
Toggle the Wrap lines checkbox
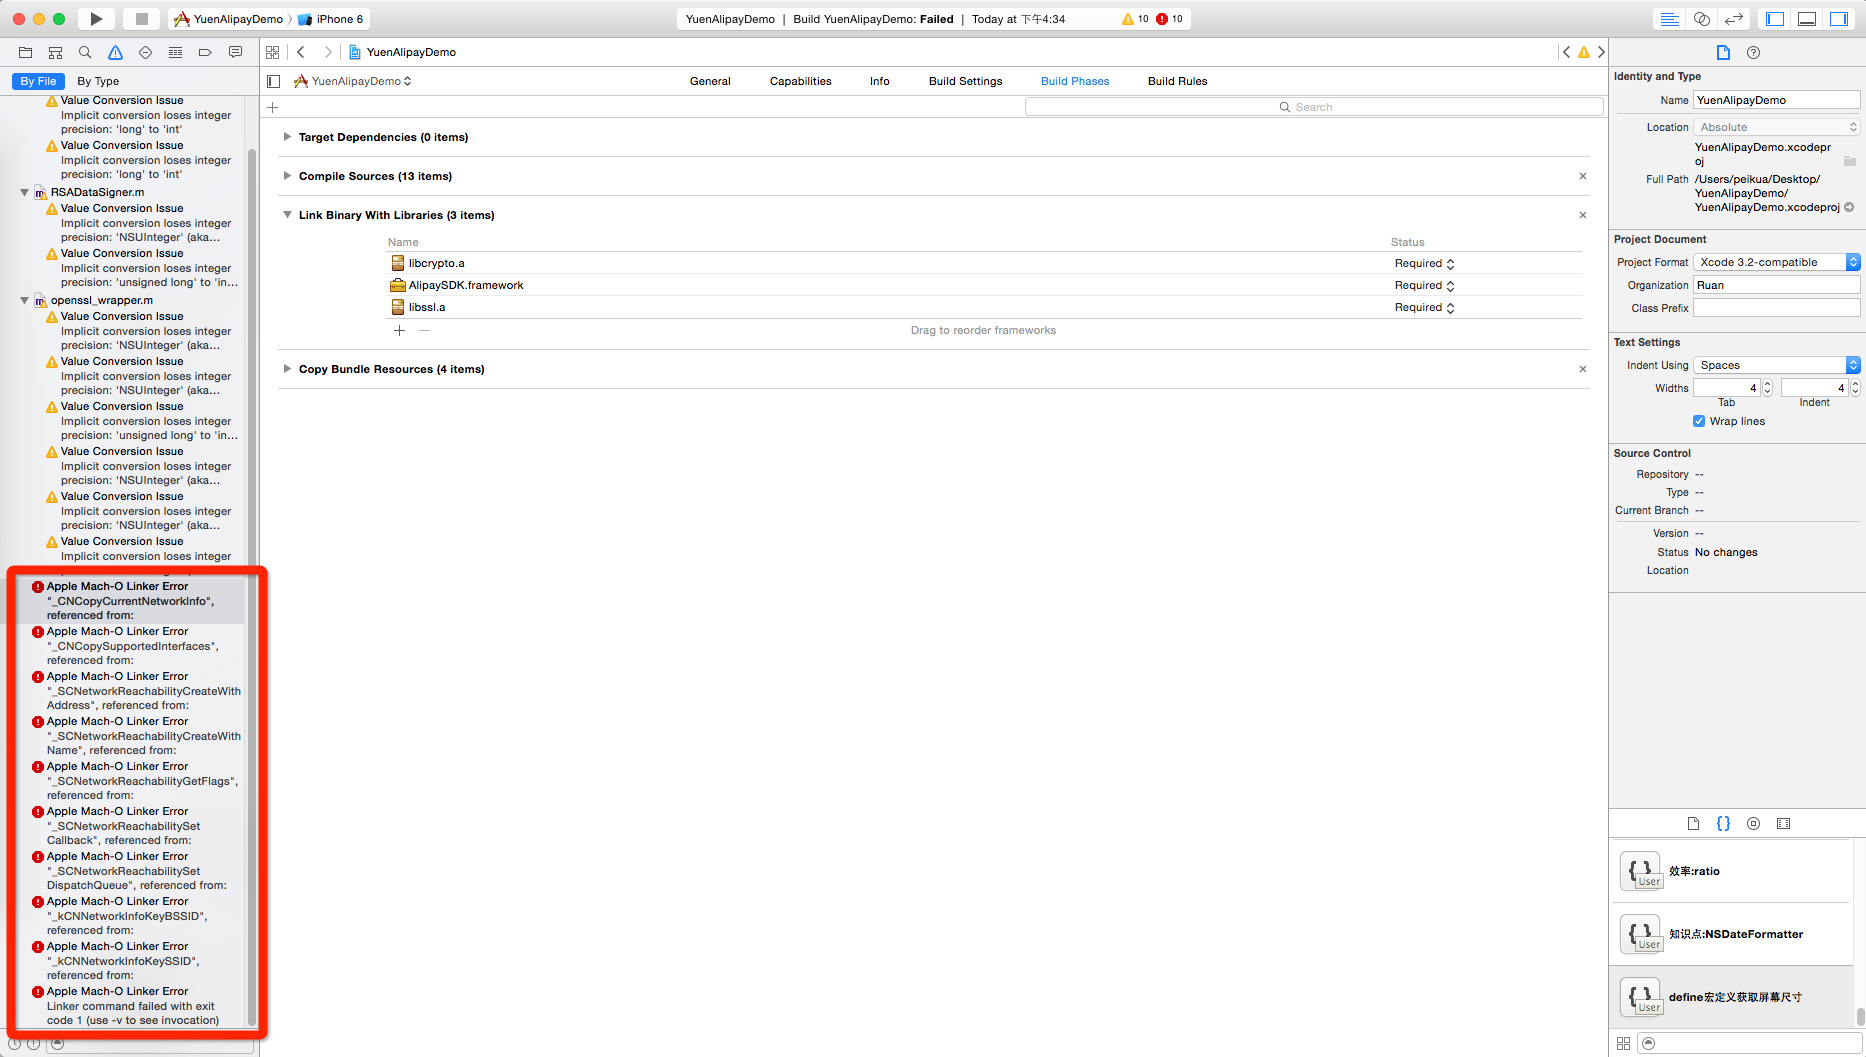[1699, 421]
